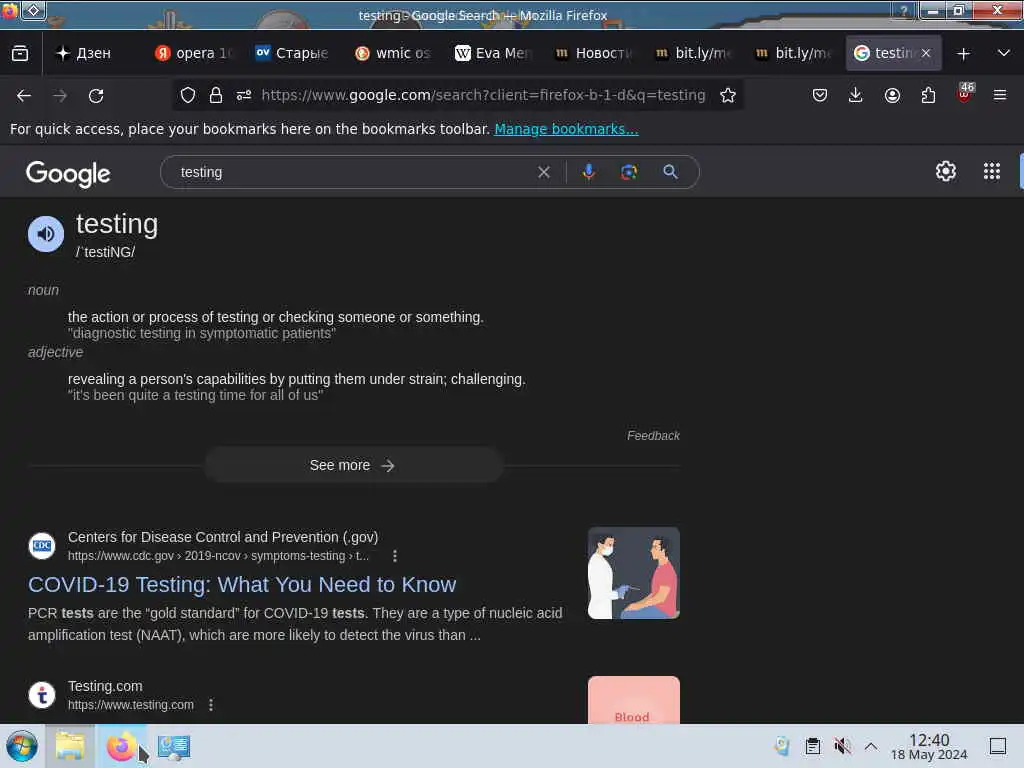View site security padlock info
The width and height of the screenshot is (1024, 768).
(216, 95)
